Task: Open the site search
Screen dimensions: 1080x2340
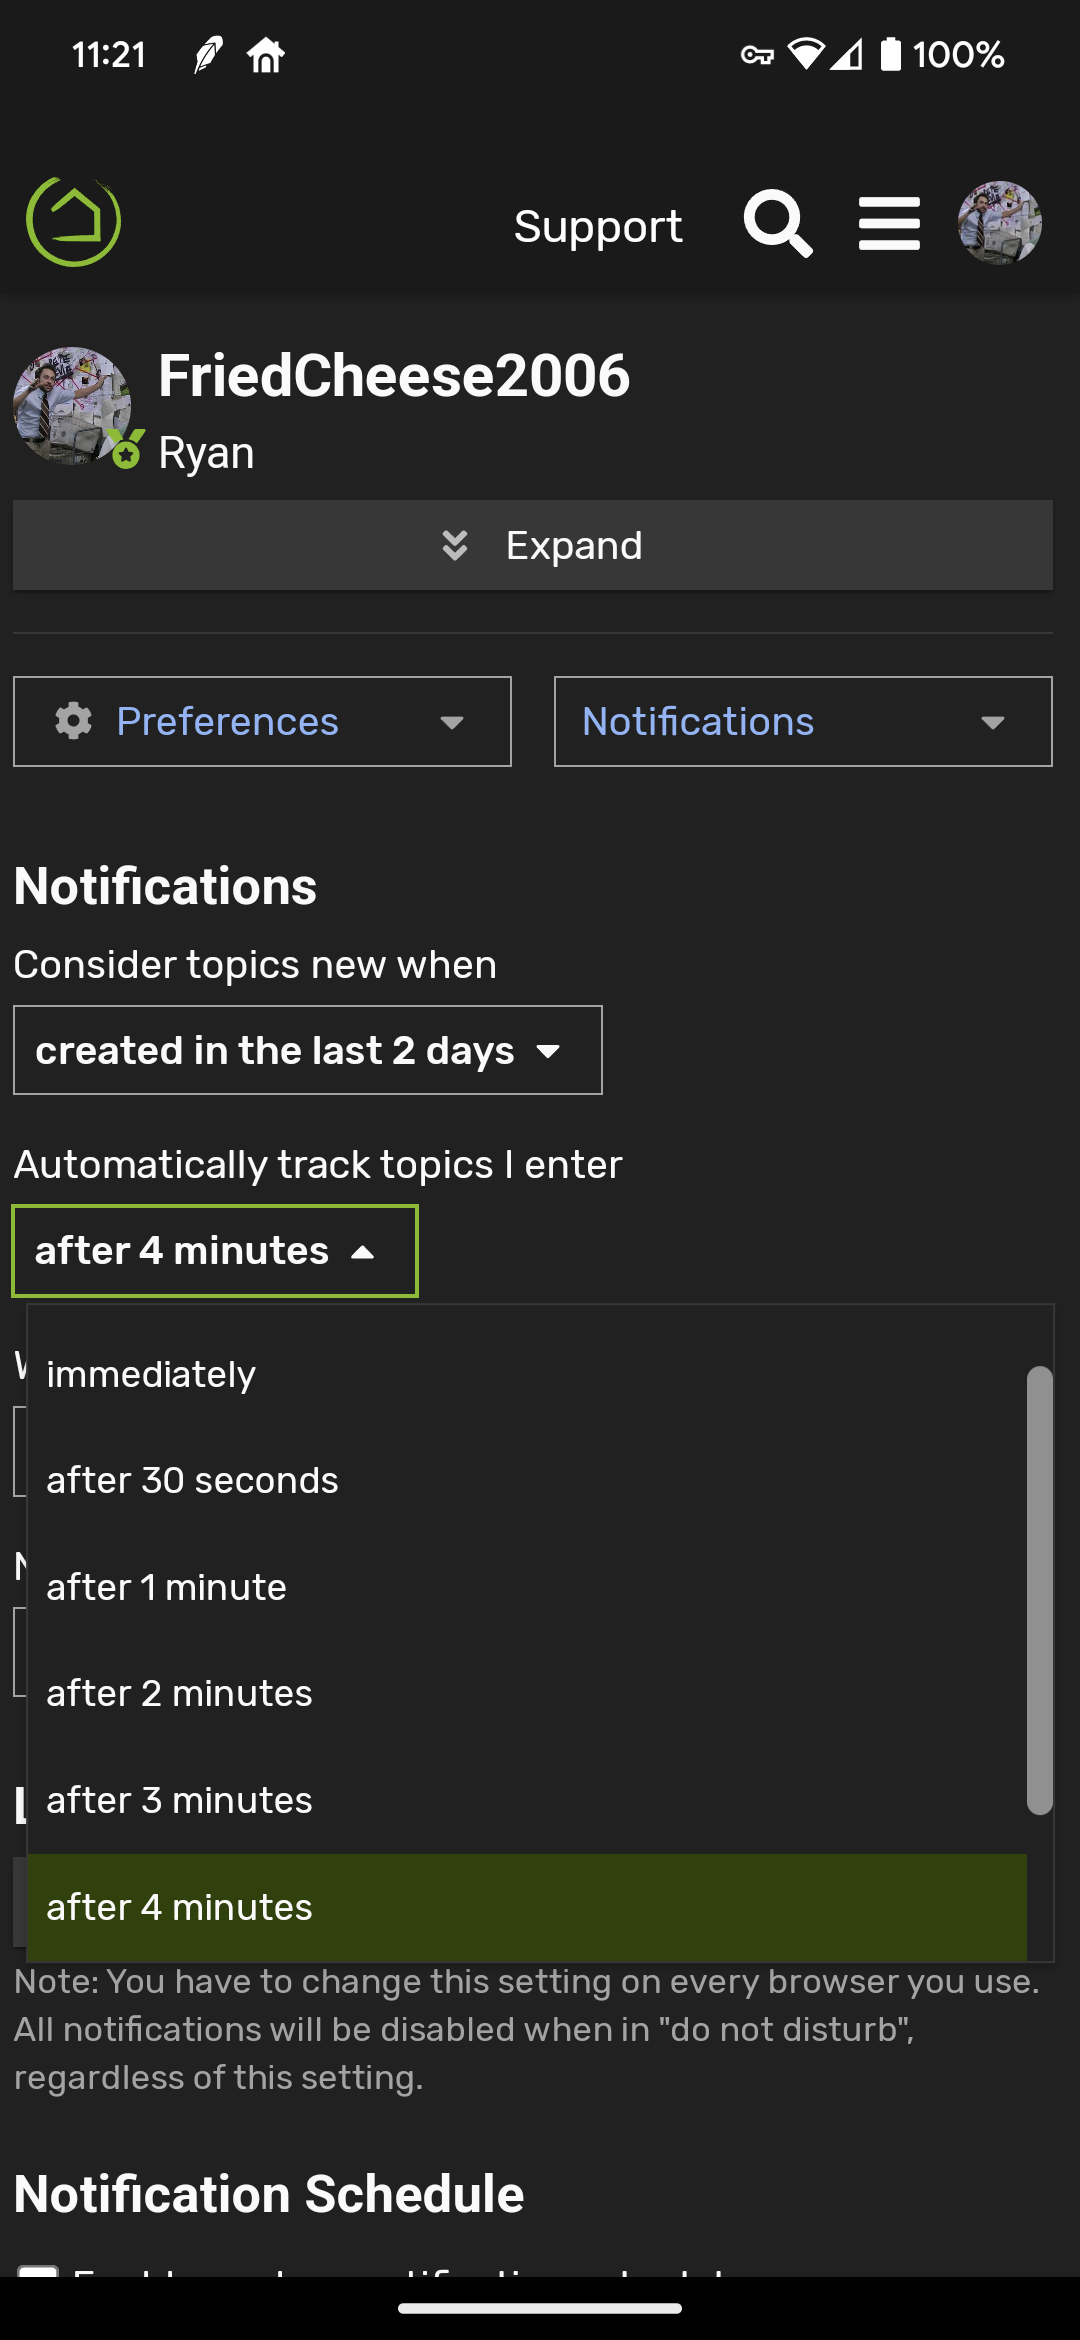Action: coord(778,224)
